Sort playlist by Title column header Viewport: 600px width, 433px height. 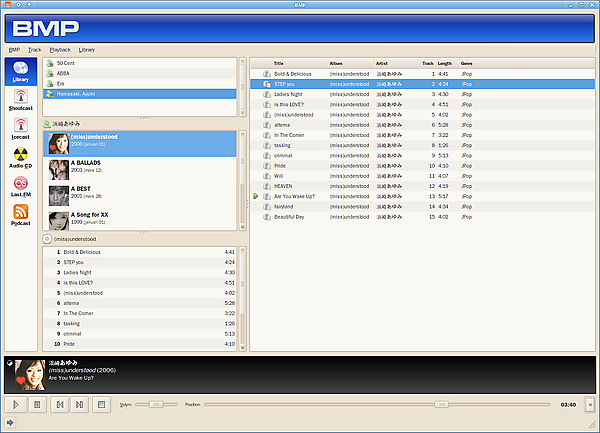[x=279, y=63]
